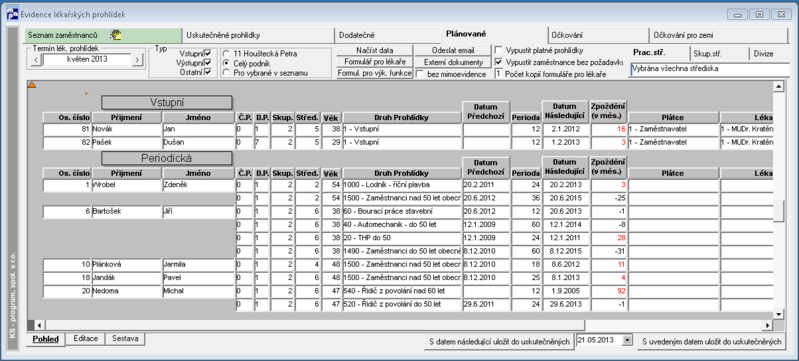Click the 20 - THP do 50 cell
Viewport: 799px width, 361px height.
(x=402, y=238)
